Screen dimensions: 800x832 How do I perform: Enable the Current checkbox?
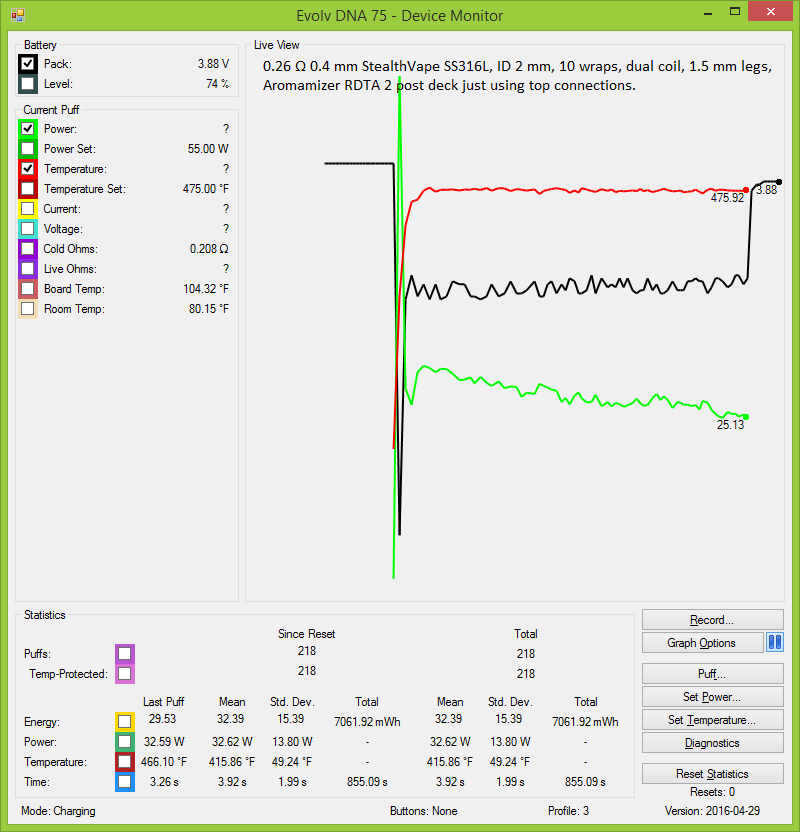click(x=28, y=209)
